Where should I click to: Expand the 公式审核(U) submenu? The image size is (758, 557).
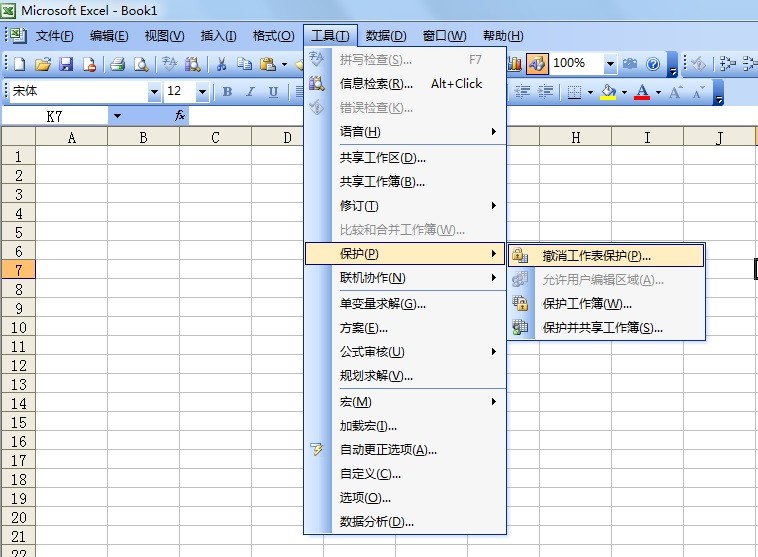[x=405, y=352]
